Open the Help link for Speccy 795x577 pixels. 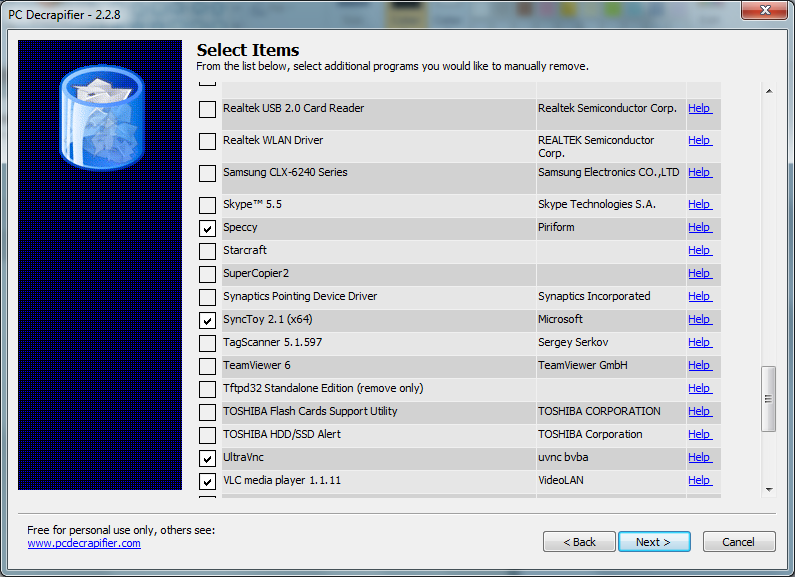(700, 227)
